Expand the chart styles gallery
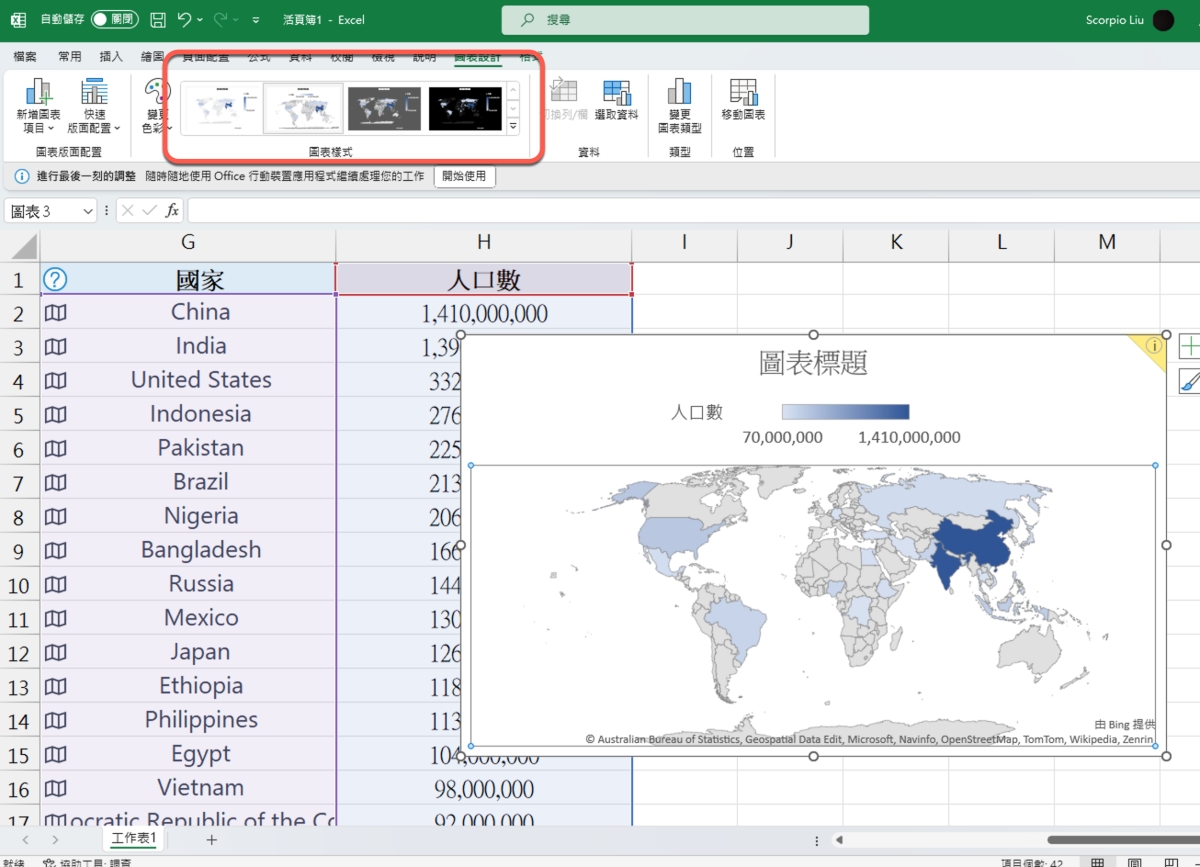Viewport: 1200px width, 867px height. (x=513, y=127)
